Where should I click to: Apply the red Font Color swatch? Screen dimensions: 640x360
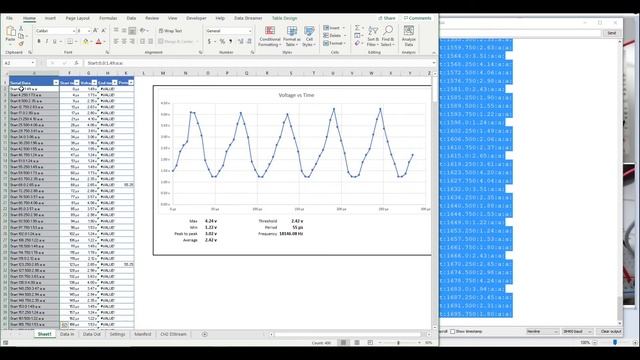pyautogui.click(x=98, y=42)
